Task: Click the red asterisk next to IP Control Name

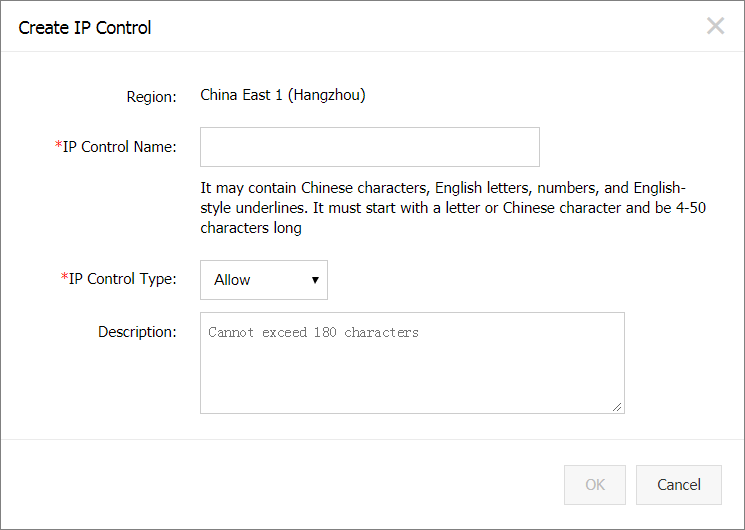Action: pos(58,145)
